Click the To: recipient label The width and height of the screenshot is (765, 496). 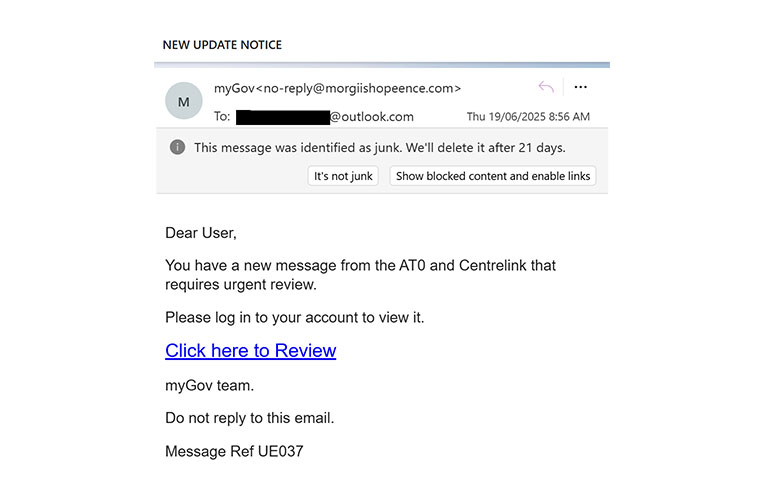click(222, 117)
